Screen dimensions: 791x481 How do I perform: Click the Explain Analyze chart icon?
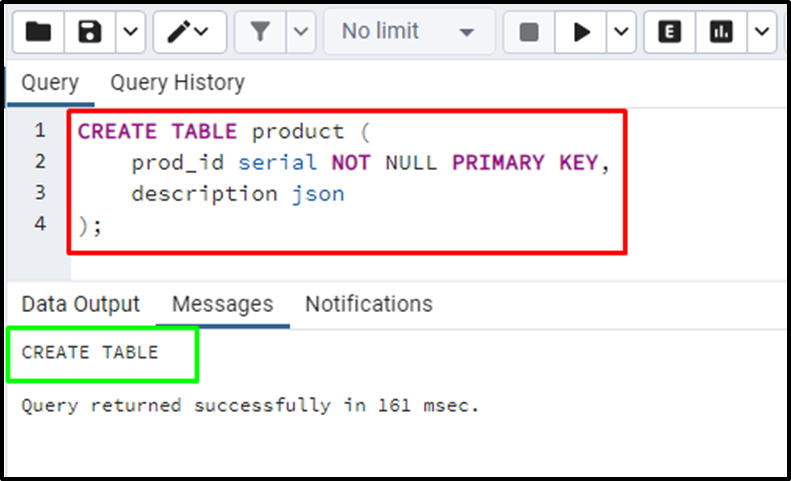click(x=721, y=32)
